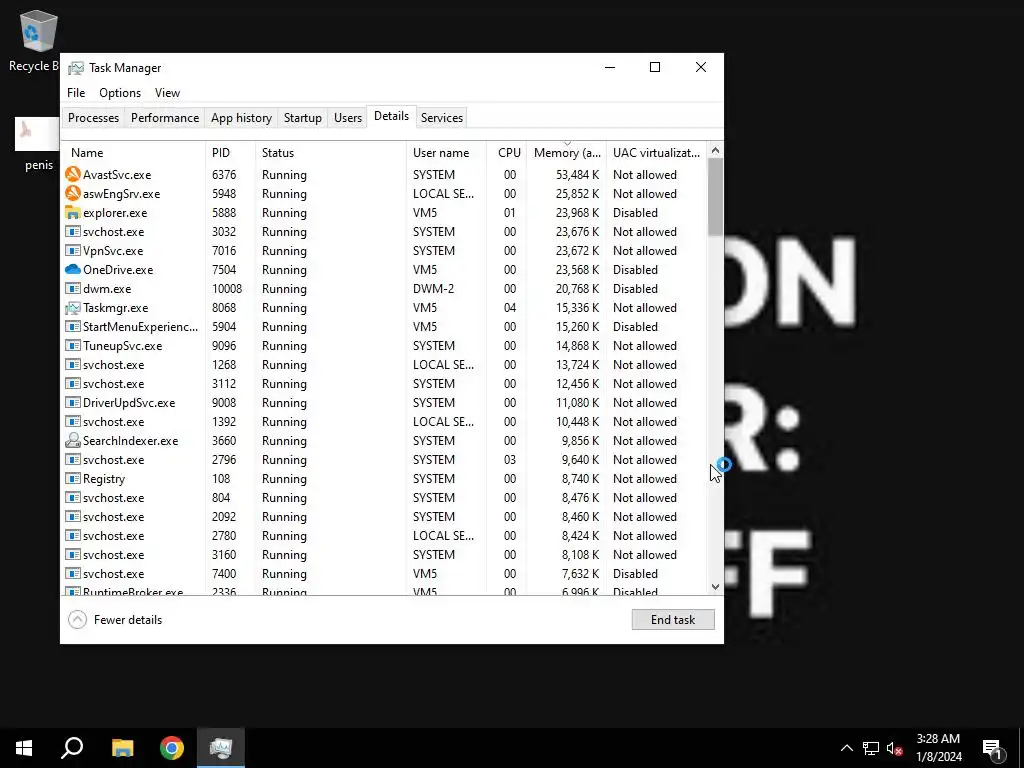Select svchost.exe row with PID 804
The height and width of the screenshot is (768, 1024).
(x=384, y=498)
